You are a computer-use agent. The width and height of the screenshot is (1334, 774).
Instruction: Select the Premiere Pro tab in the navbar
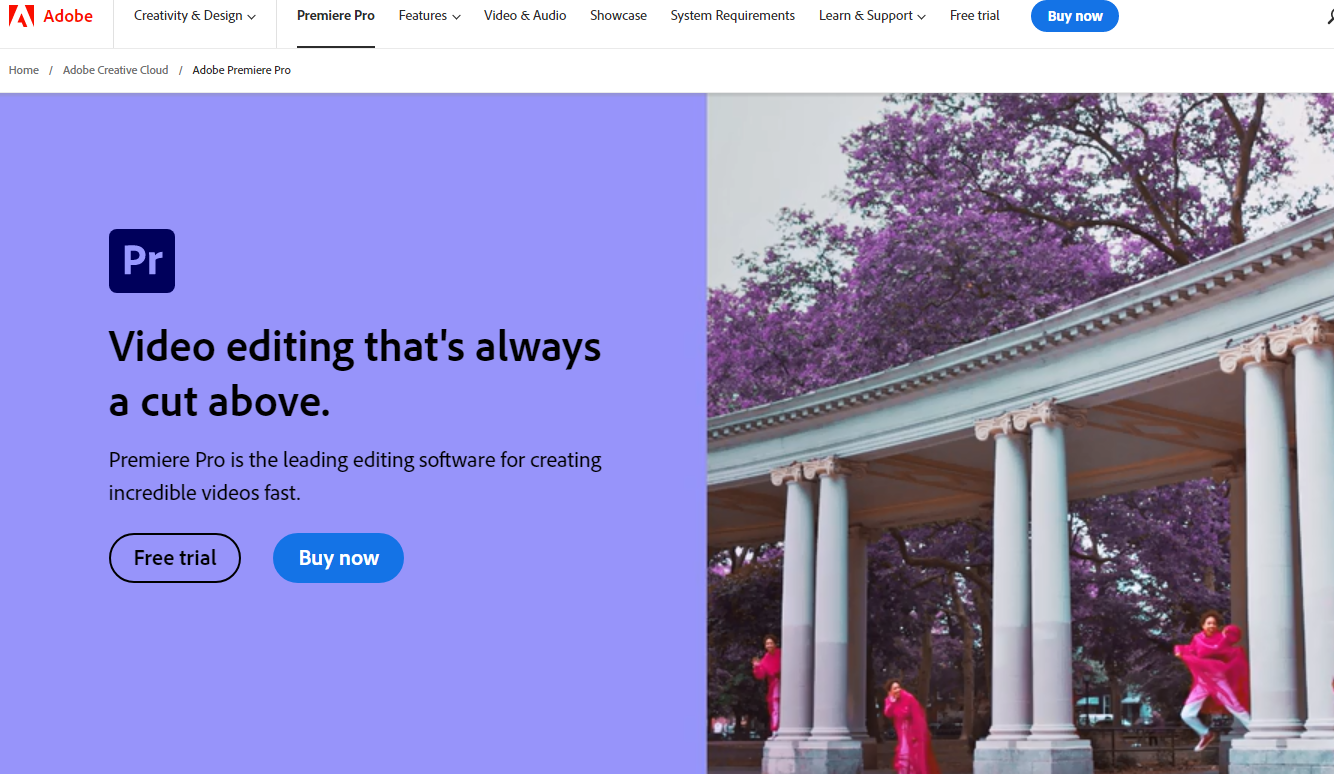coord(336,16)
